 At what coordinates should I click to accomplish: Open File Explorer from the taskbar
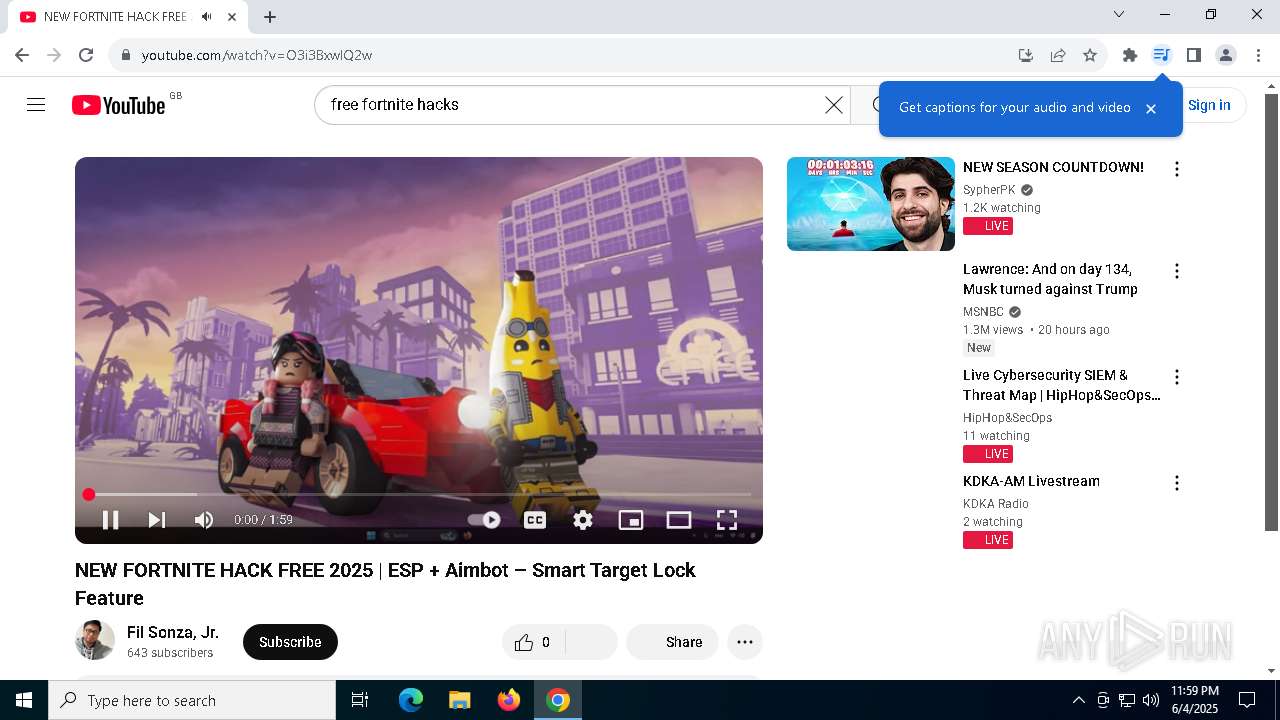pyautogui.click(x=460, y=700)
